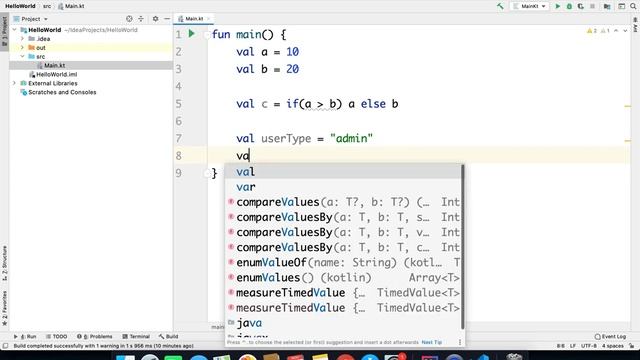Run the program with the green play button
The image size is (640, 360).
[558, 6]
